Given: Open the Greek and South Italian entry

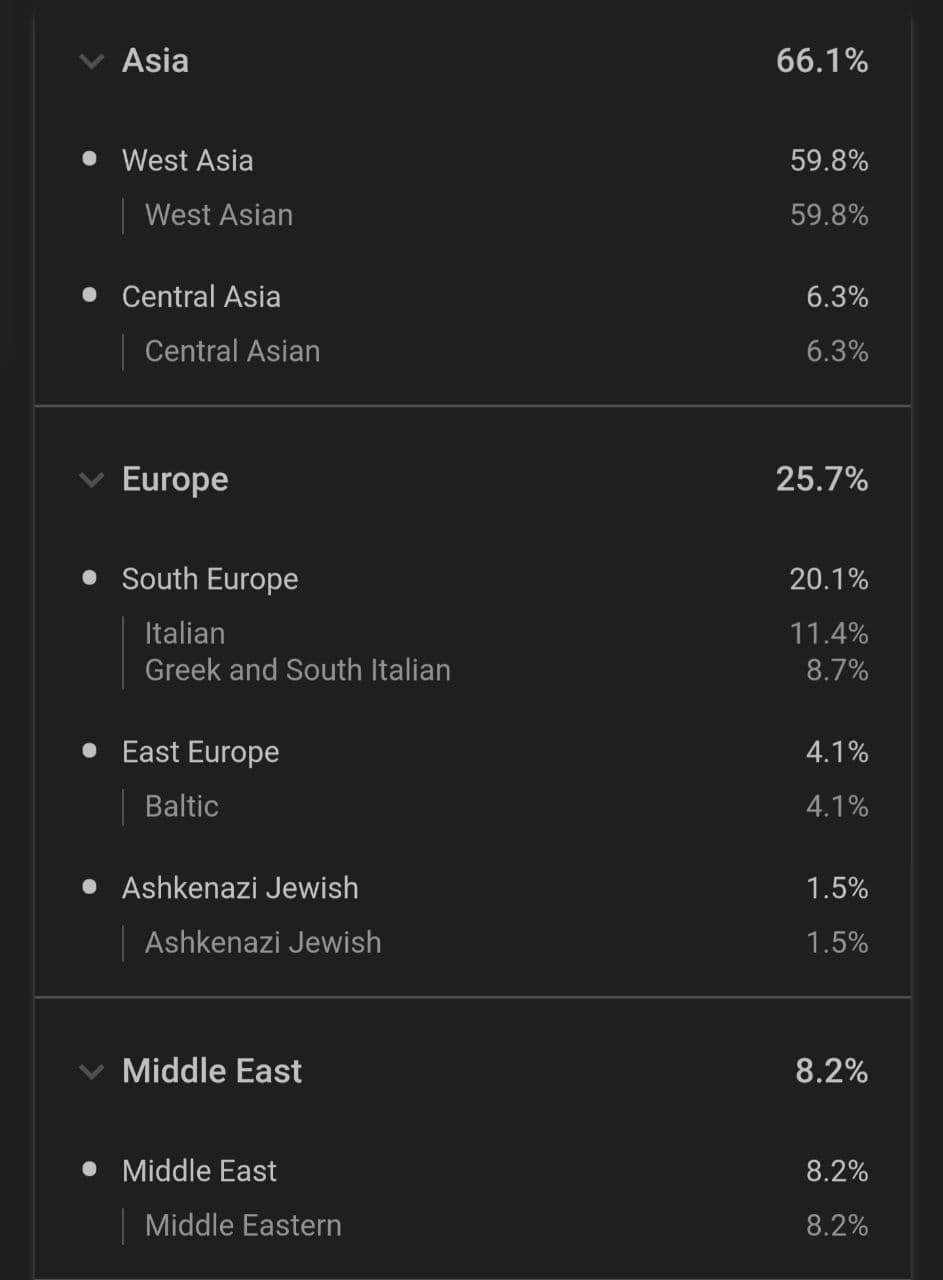Looking at the screenshot, I should [x=297, y=670].
